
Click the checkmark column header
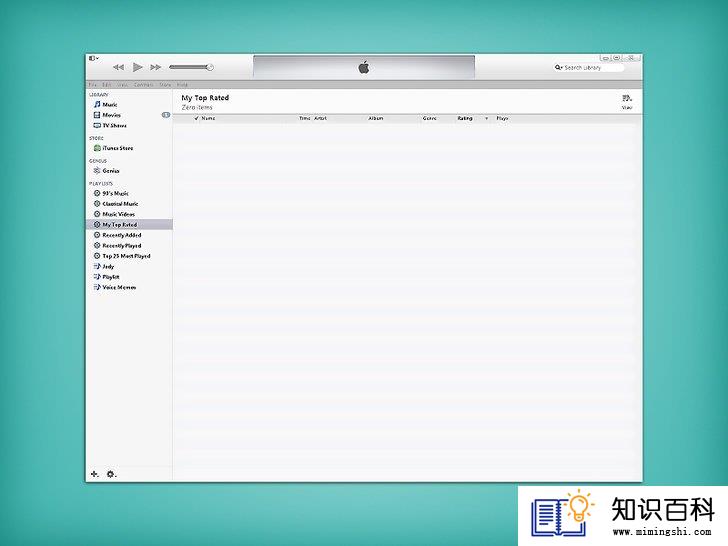[x=196, y=118]
